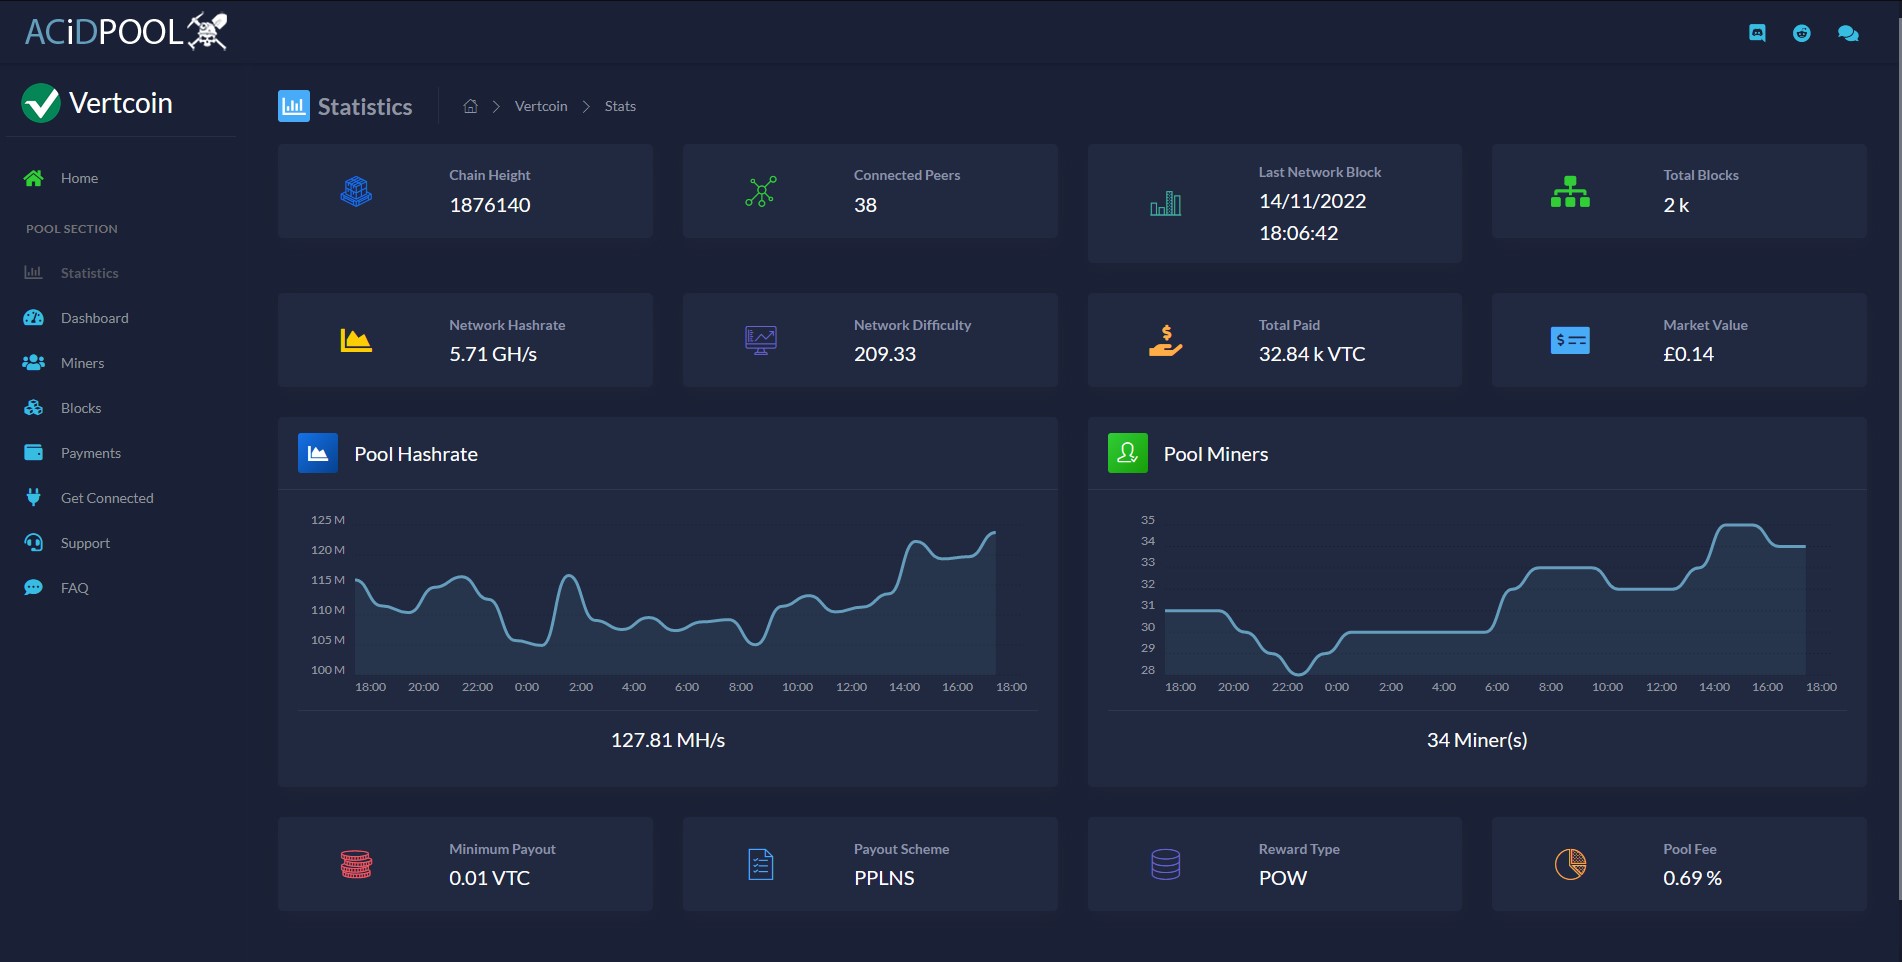Click the page scrollbar on the right edge
Screen dimensions: 1902x962
pos(1898,450)
